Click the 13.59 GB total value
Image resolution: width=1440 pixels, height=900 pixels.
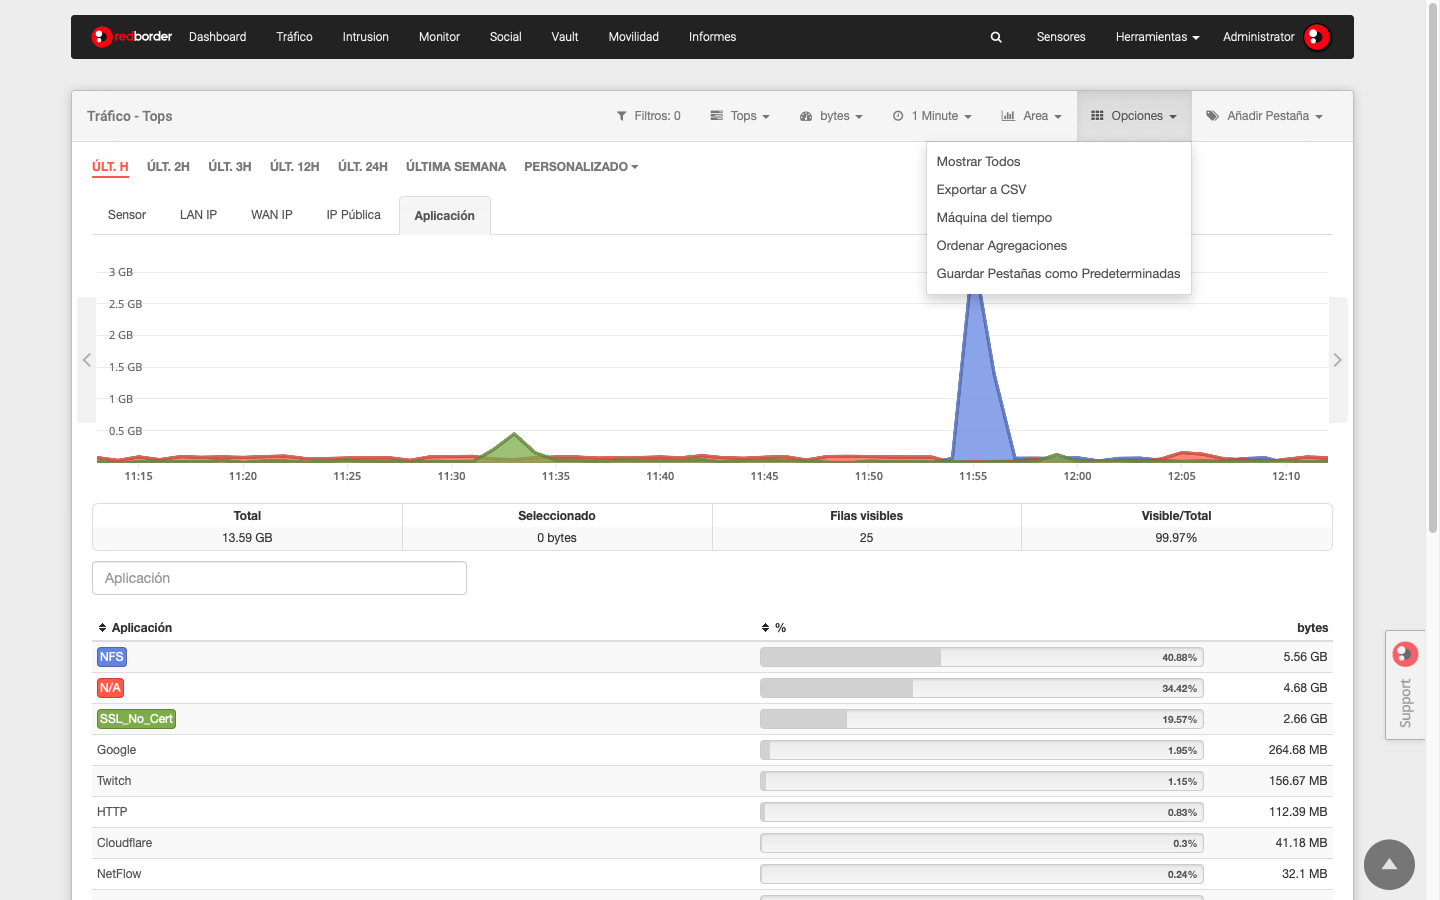coord(247,538)
